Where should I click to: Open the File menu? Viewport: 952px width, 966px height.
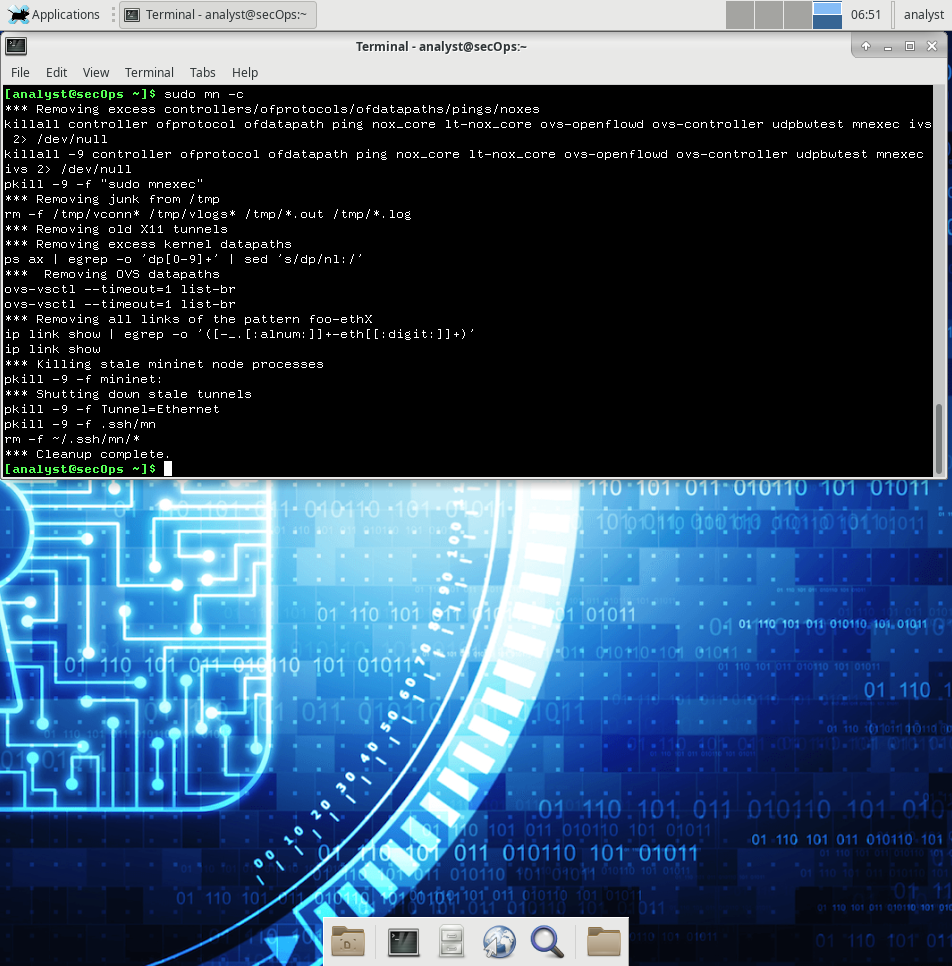pyautogui.click(x=20, y=73)
